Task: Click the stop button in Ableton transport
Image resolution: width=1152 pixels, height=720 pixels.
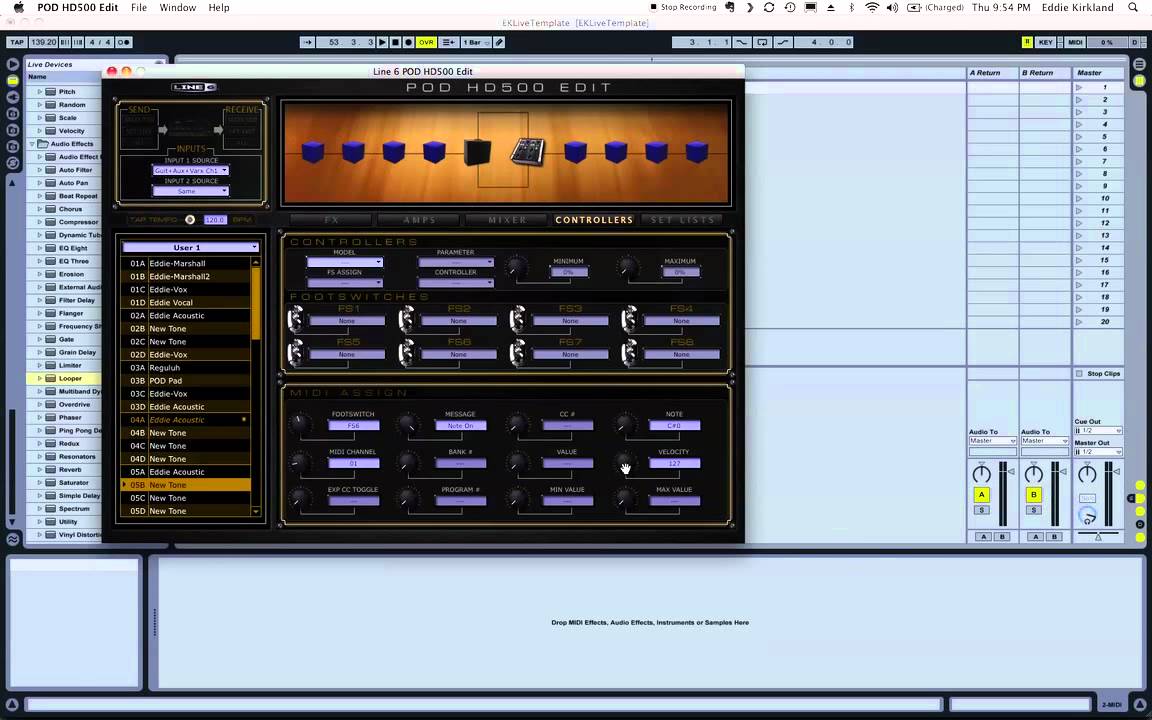Action: (x=395, y=43)
